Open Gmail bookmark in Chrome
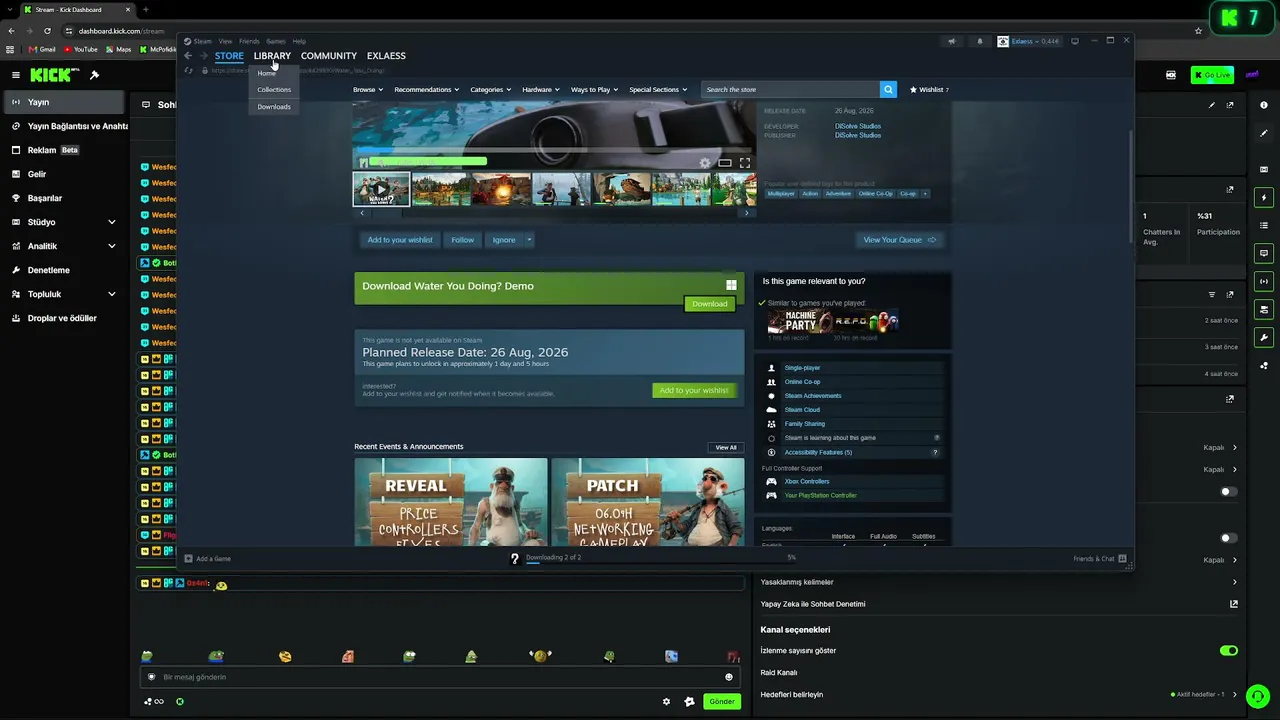1280x720 pixels. (x=41, y=49)
